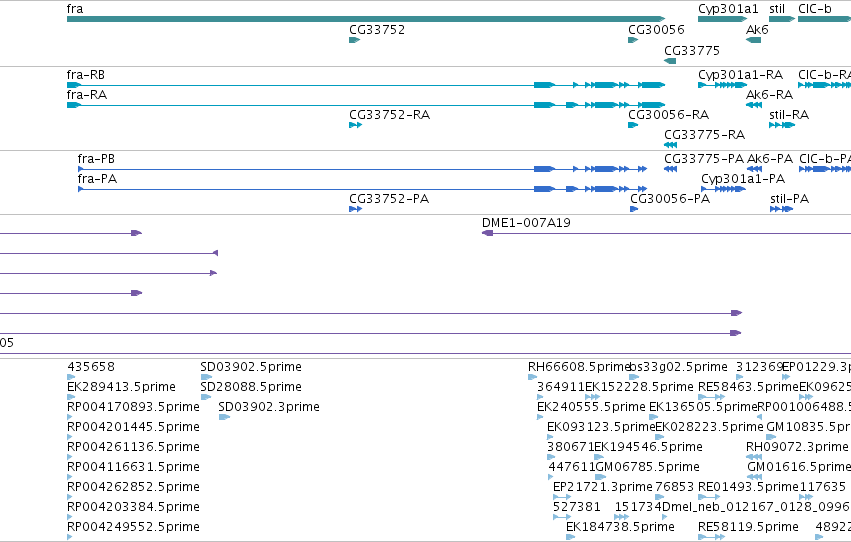The height and width of the screenshot is (542, 851).
Task: Click the RP004262852.5prime EST label
Action: pos(133,487)
